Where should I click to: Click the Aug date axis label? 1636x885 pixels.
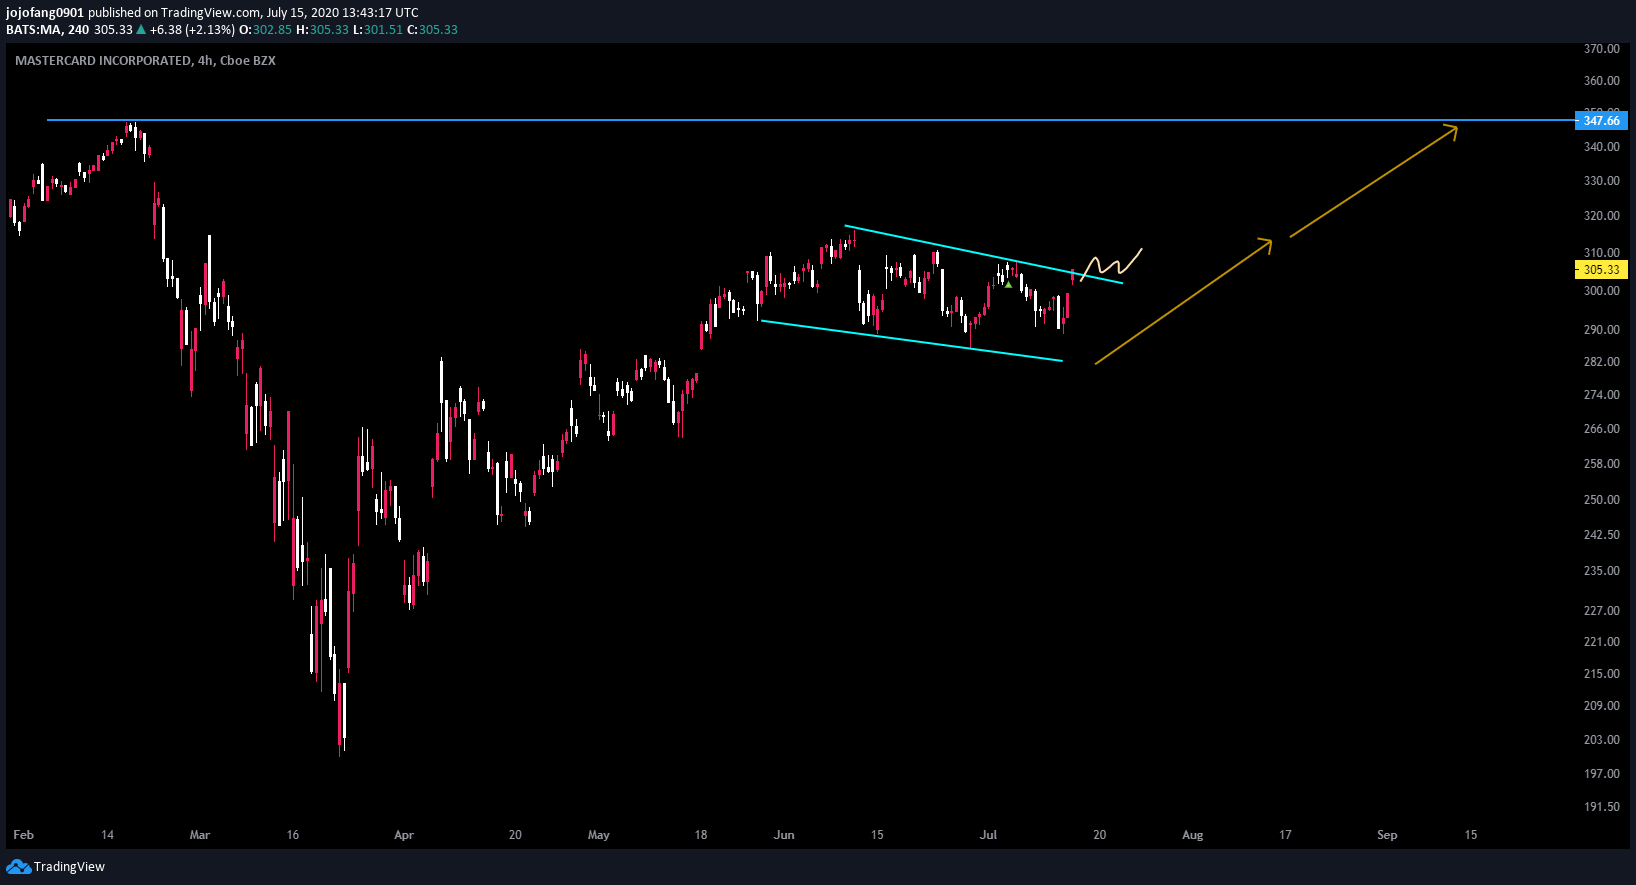[x=1193, y=834]
